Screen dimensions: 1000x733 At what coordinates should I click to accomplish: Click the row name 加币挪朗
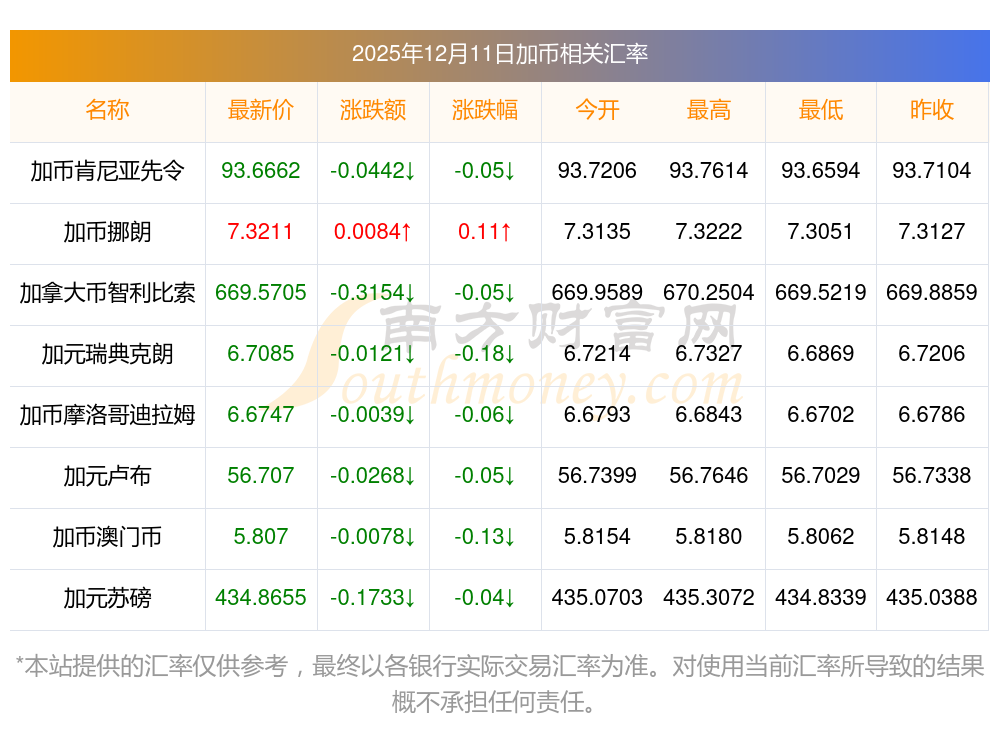coord(107,232)
